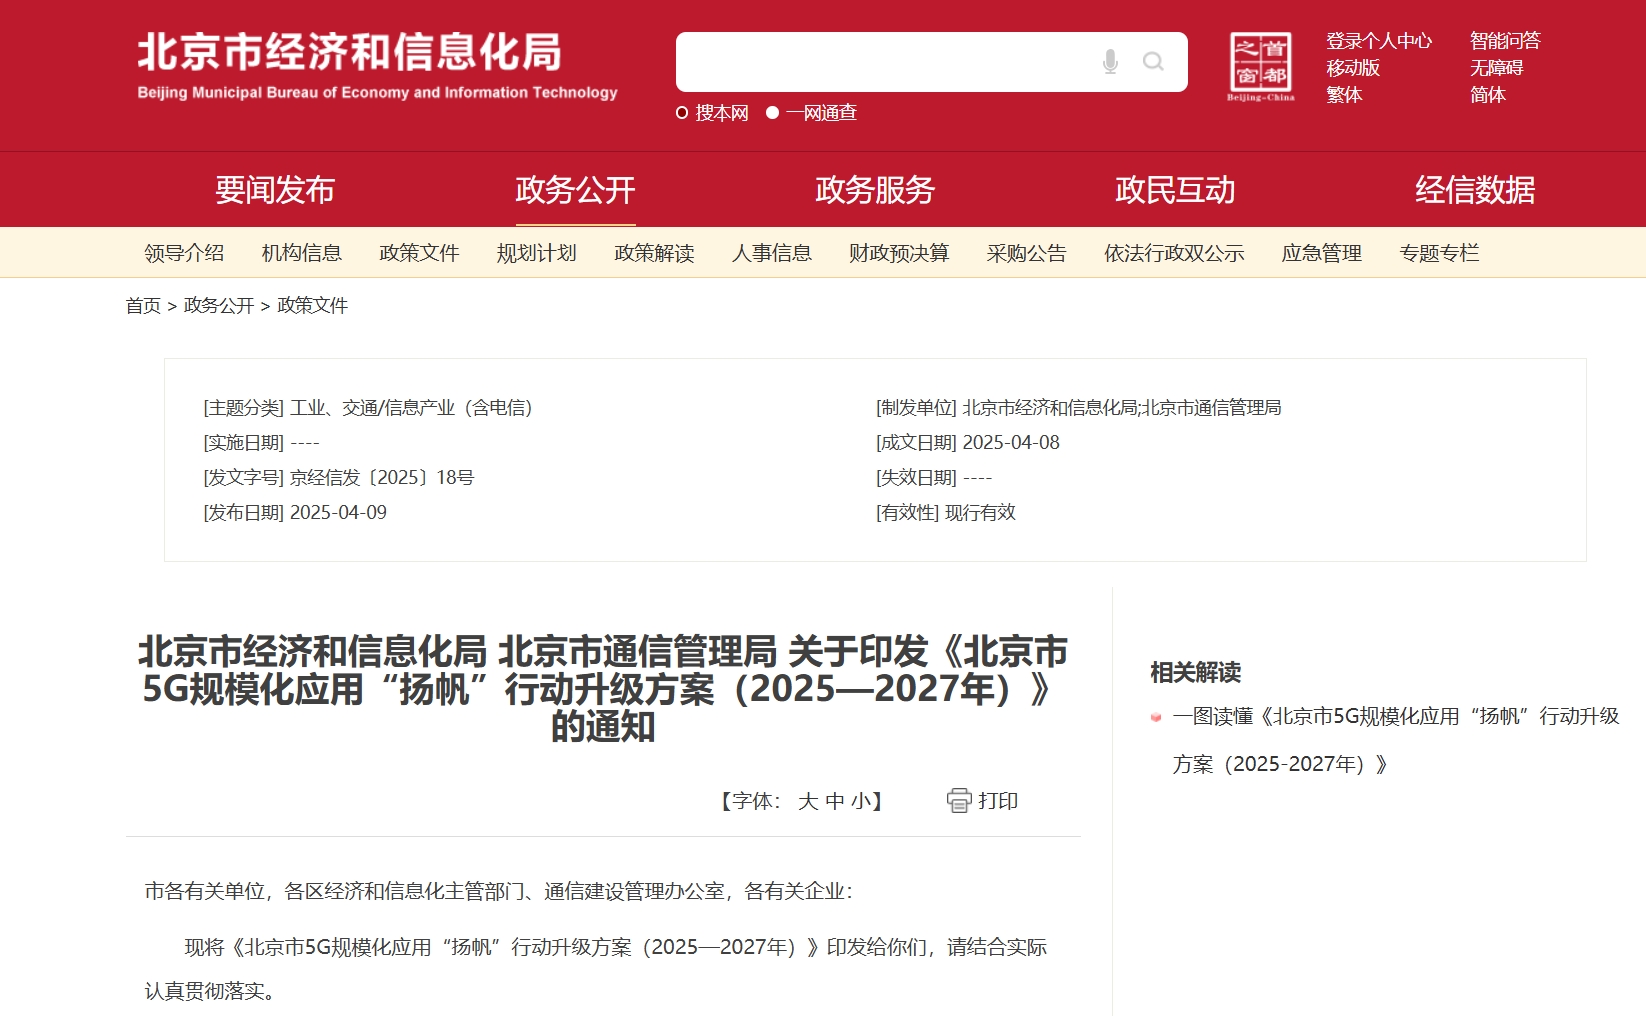Click the magnifying glass search icon
This screenshot has width=1646, height=1016.
pyautogui.click(x=1153, y=62)
